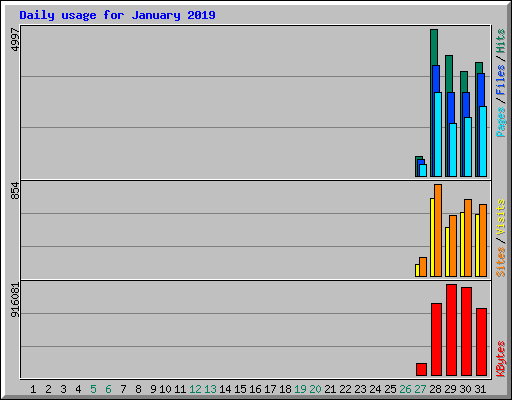
Task: Click the 4997 axis value label
Action: [15, 40]
